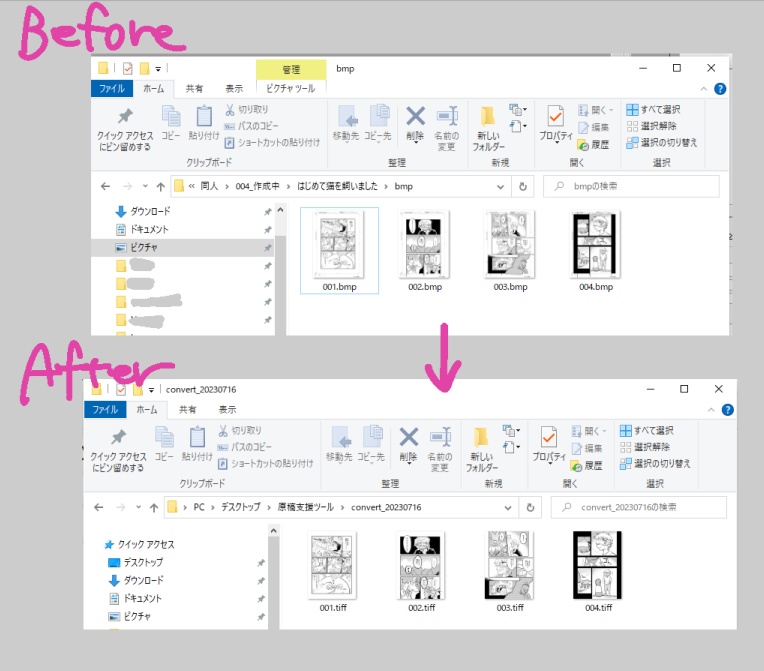764x671 pixels.
Task: Switch to 共有 tab in bmp window
Action: [x=194, y=89]
